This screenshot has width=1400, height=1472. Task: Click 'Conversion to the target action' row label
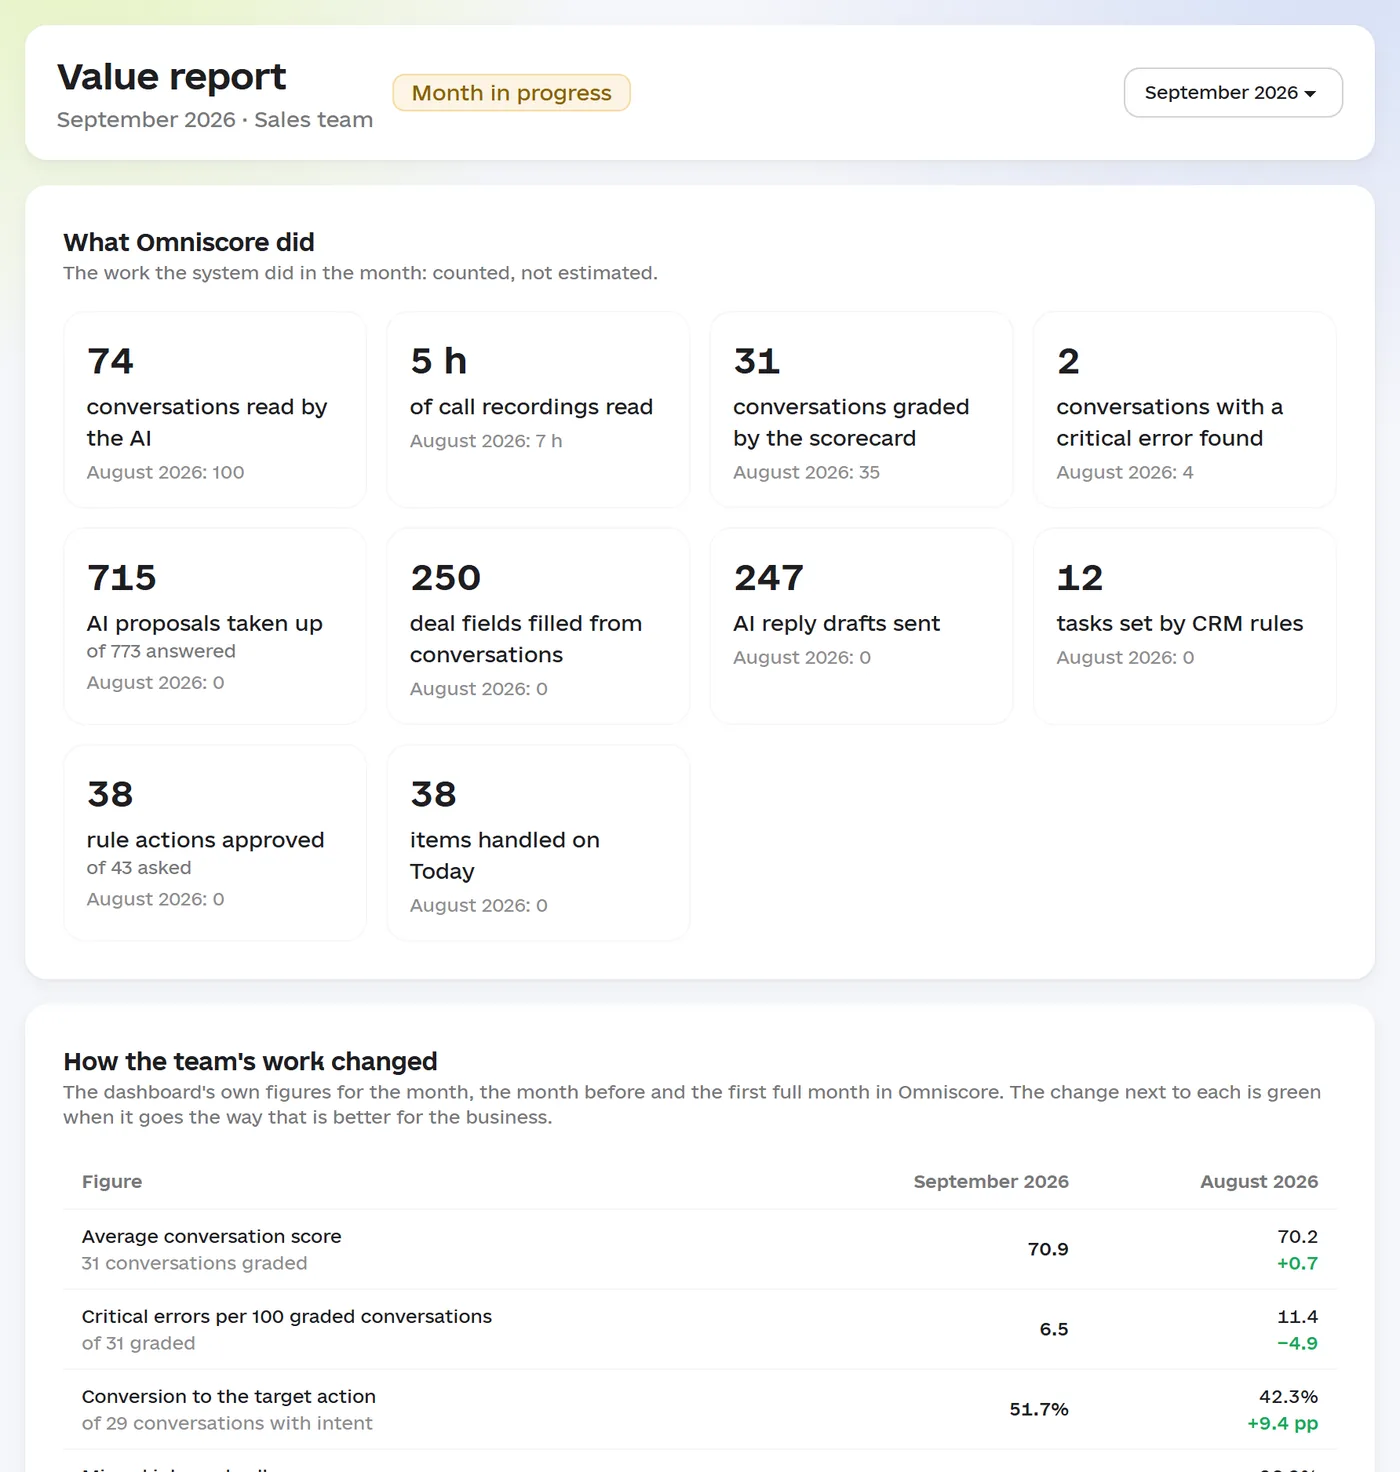tap(229, 1396)
